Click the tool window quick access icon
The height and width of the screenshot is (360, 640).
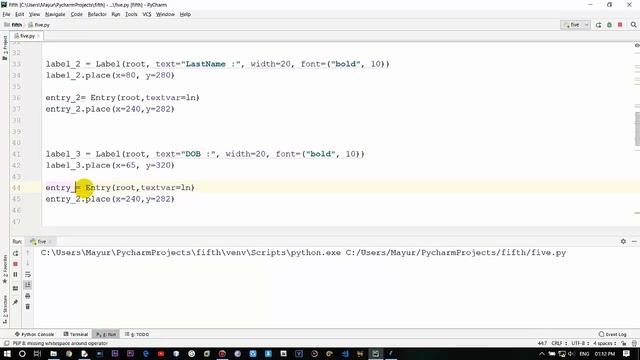coord(7,343)
